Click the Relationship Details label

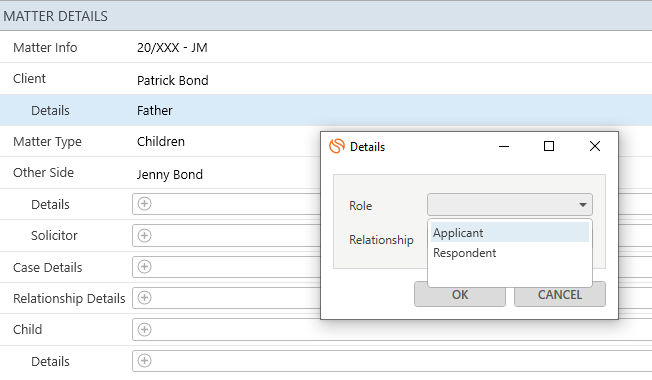69,299
